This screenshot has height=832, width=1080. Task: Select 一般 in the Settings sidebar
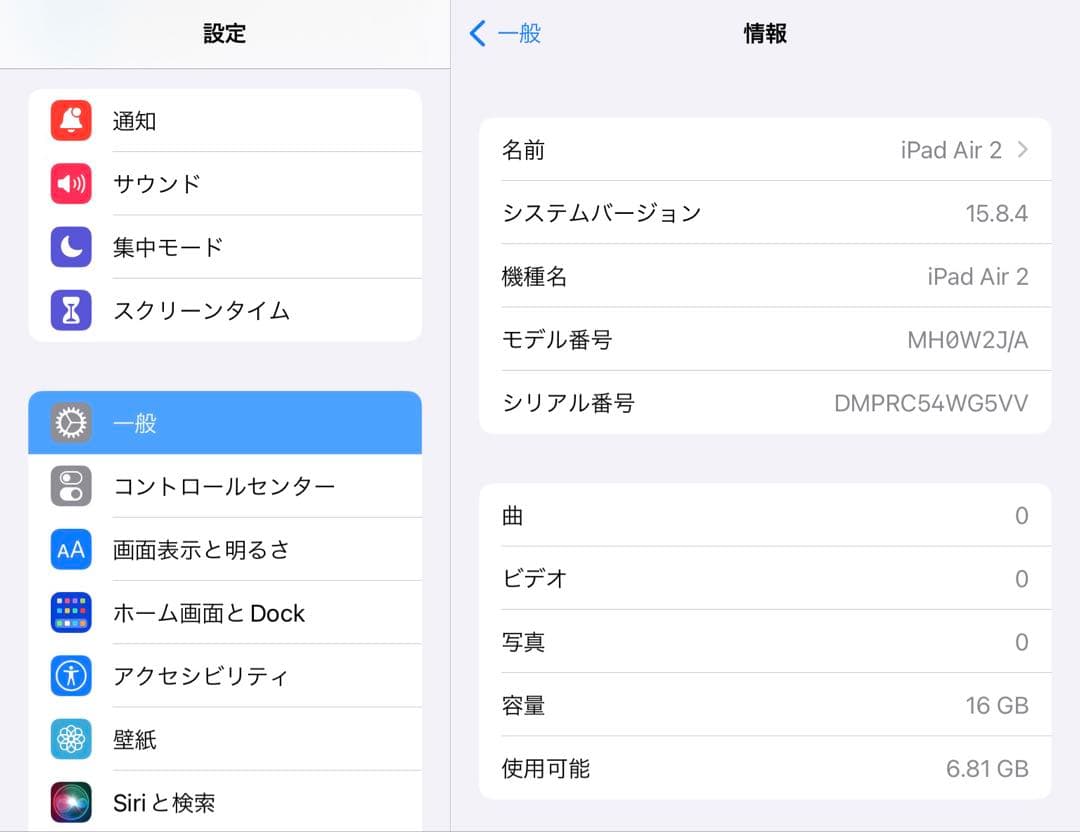click(200, 422)
